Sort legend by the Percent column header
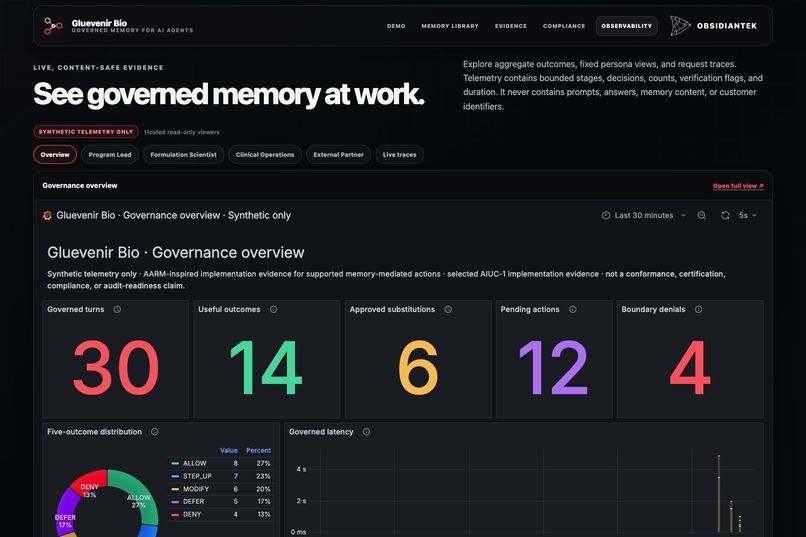Image resolution: width=806 pixels, height=537 pixels. coord(258,450)
